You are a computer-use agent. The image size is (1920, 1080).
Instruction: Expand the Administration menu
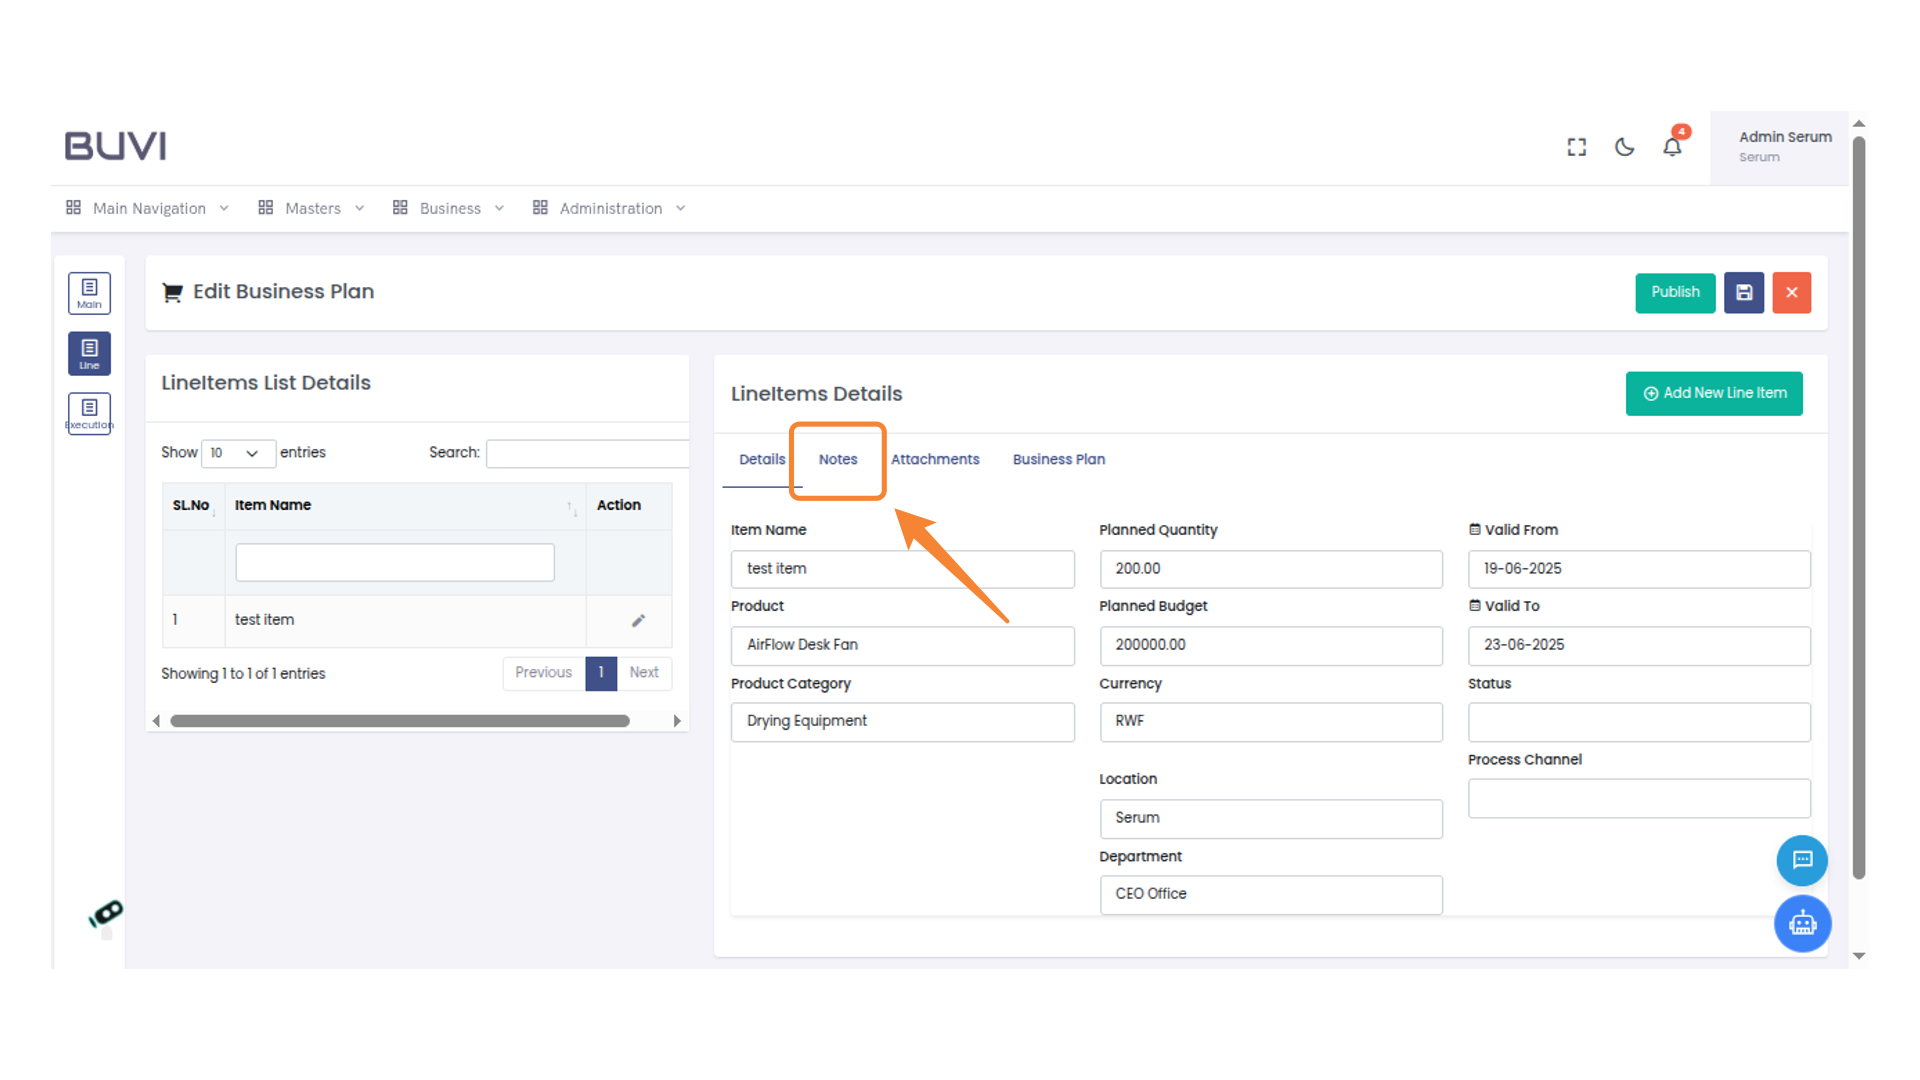[610, 208]
